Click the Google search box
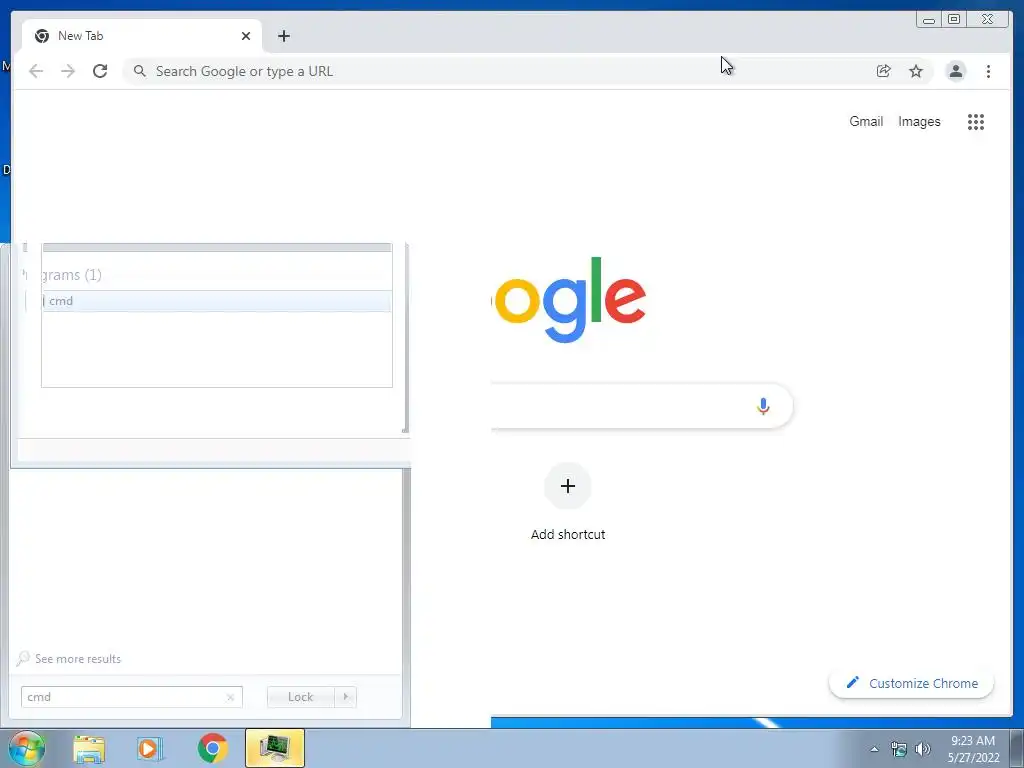This screenshot has height=768, width=1024. (x=641, y=406)
